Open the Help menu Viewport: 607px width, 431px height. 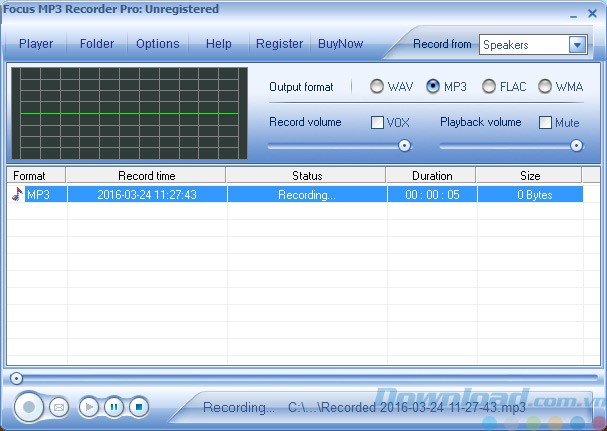point(219,44)
